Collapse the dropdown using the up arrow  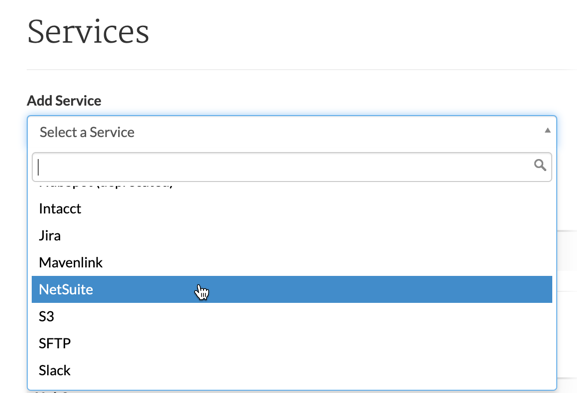[x=548, y=130]
